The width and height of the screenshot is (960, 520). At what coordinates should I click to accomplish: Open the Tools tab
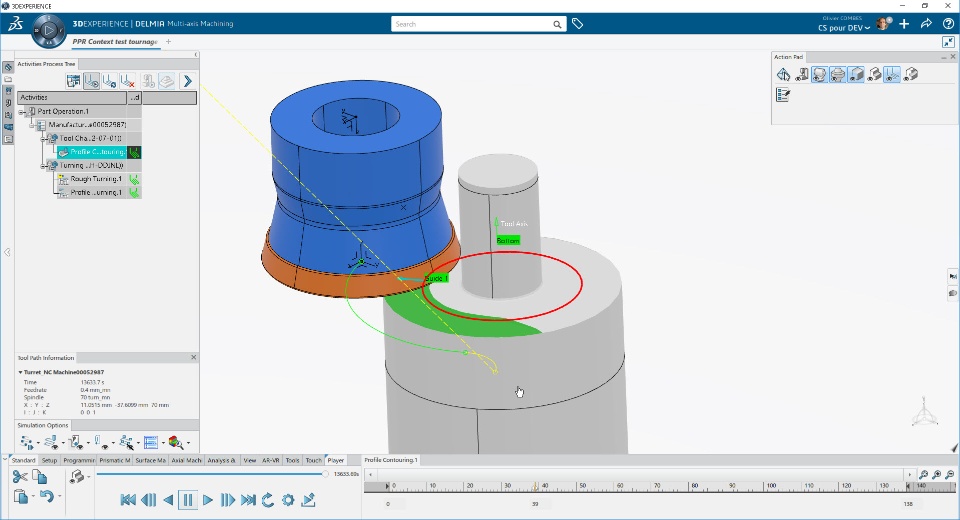293,460
